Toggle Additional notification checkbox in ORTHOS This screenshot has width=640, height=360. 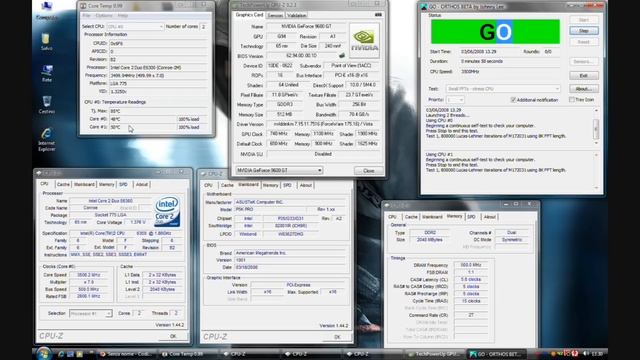513,100
